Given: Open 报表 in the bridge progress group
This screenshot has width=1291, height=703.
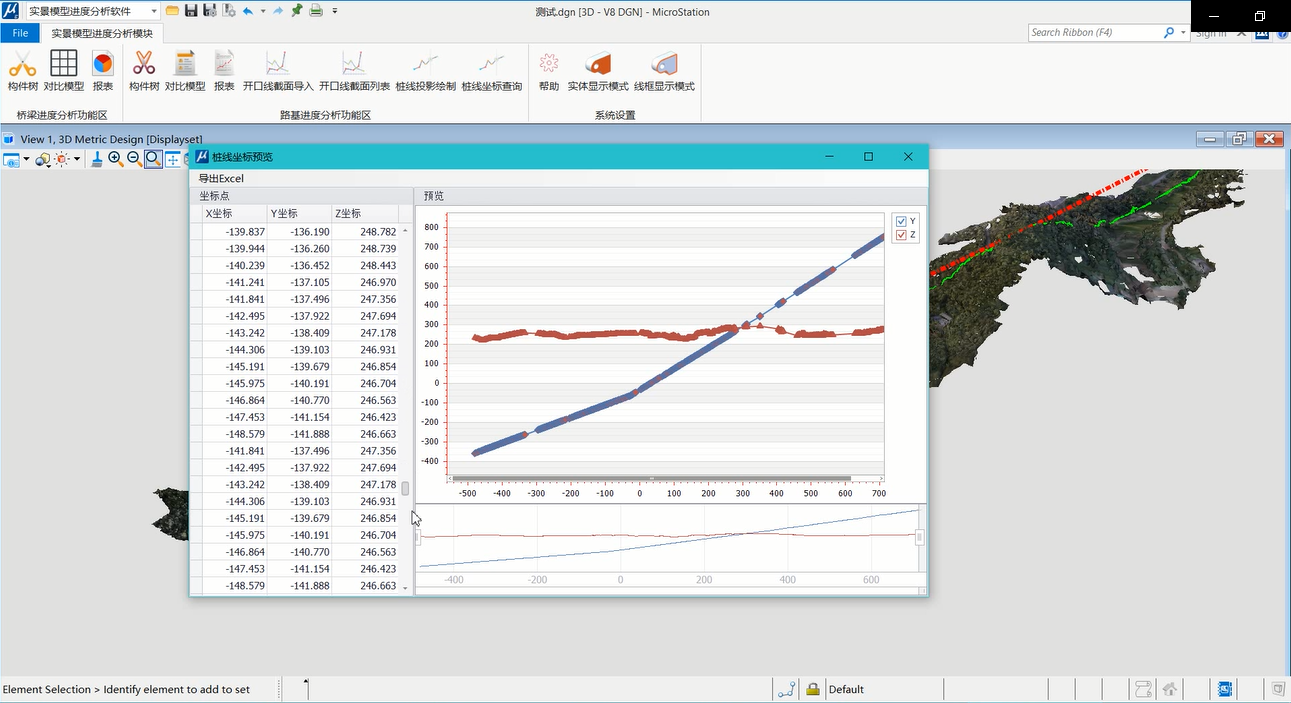Looking at the screenshot, I should pos(103,71).
